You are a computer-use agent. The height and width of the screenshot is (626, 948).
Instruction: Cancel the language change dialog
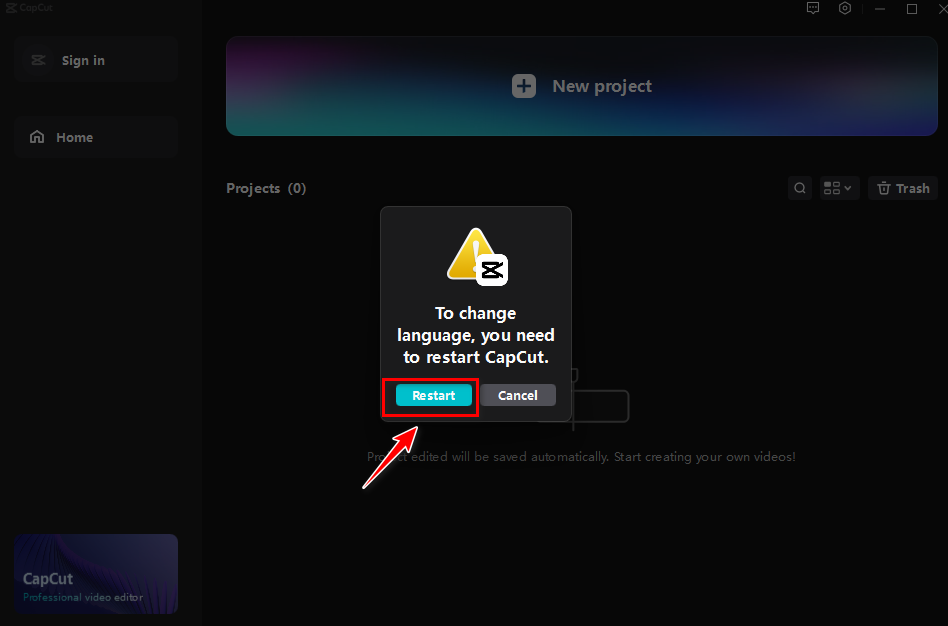(x=518, y=396)
